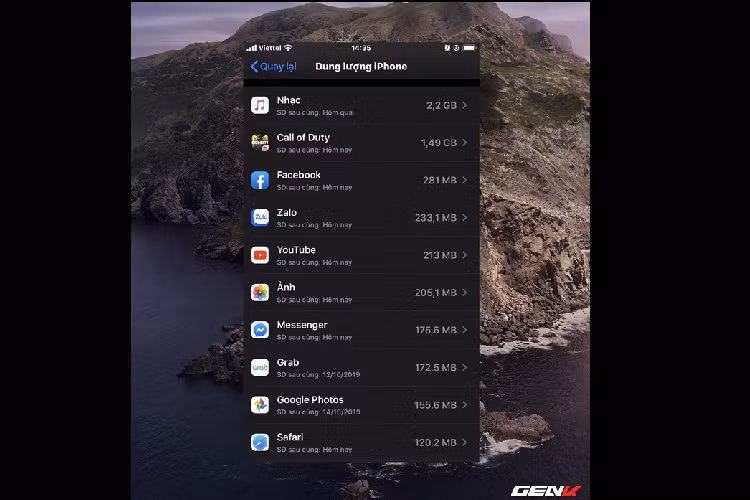The image size is (750, 500).
Task: Tap the cellular signal bars icon
Action: click(x=251, y=48)
